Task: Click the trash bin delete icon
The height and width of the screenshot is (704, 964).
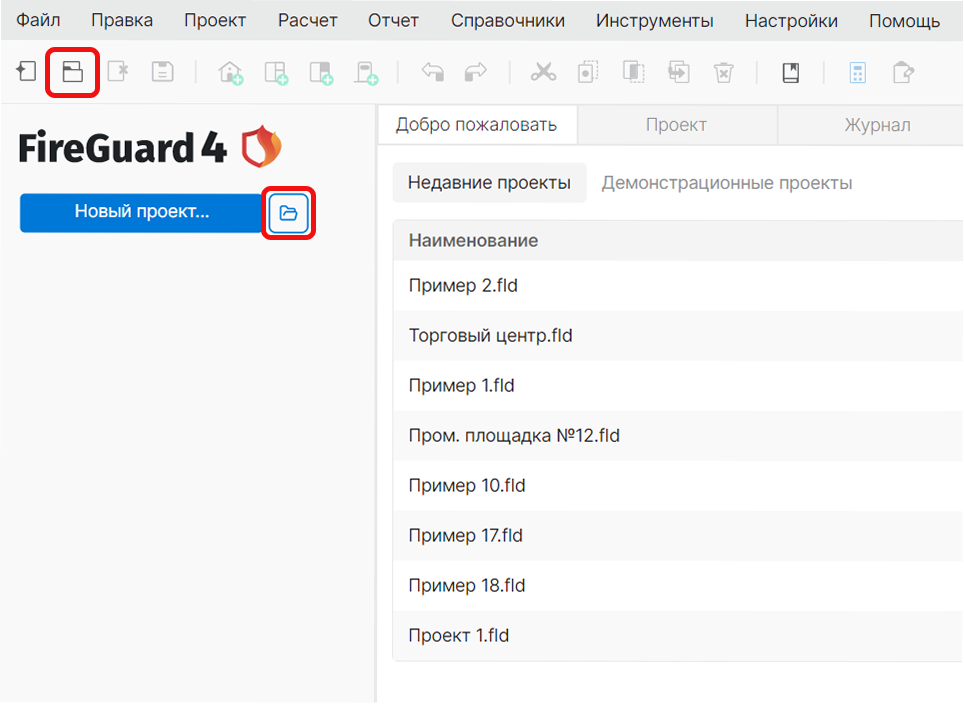Action: click(x=724, y=72)
